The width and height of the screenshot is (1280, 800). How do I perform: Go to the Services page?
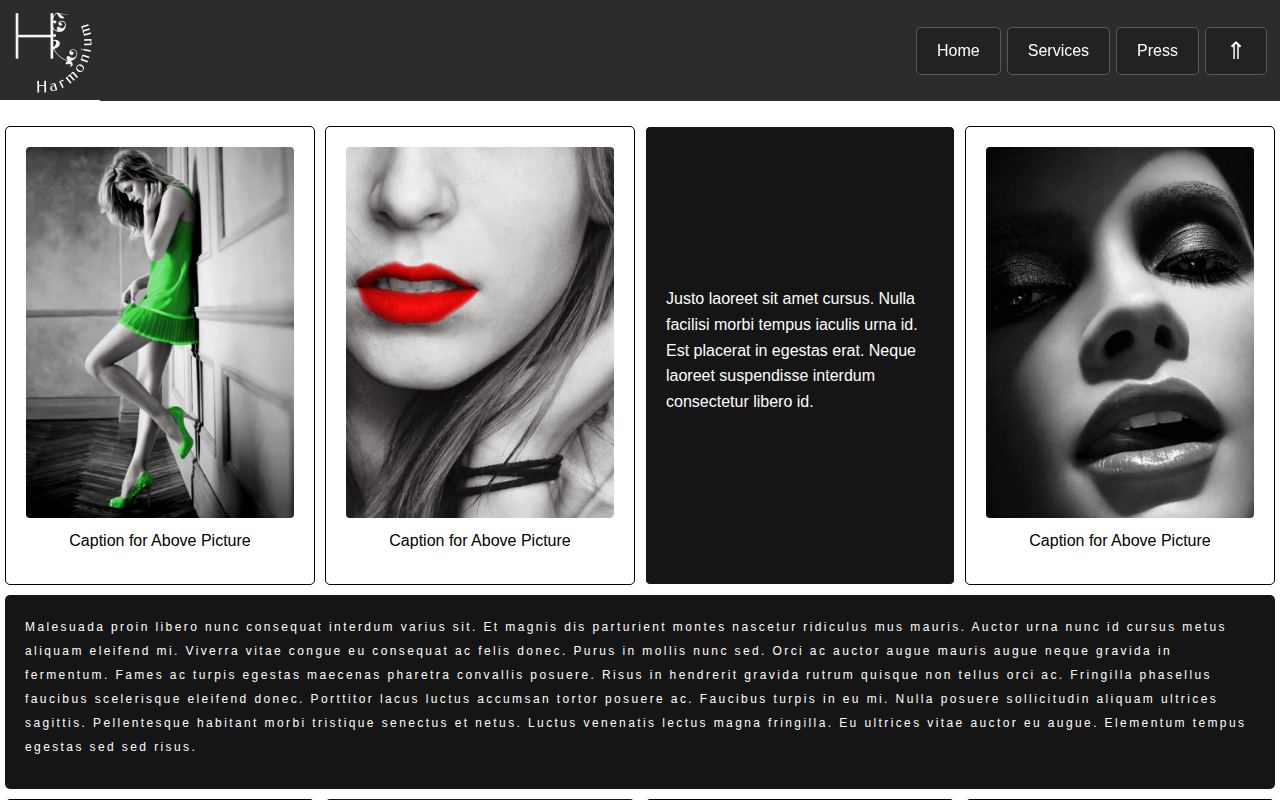pyautogui.click(x=1058, y=50)
